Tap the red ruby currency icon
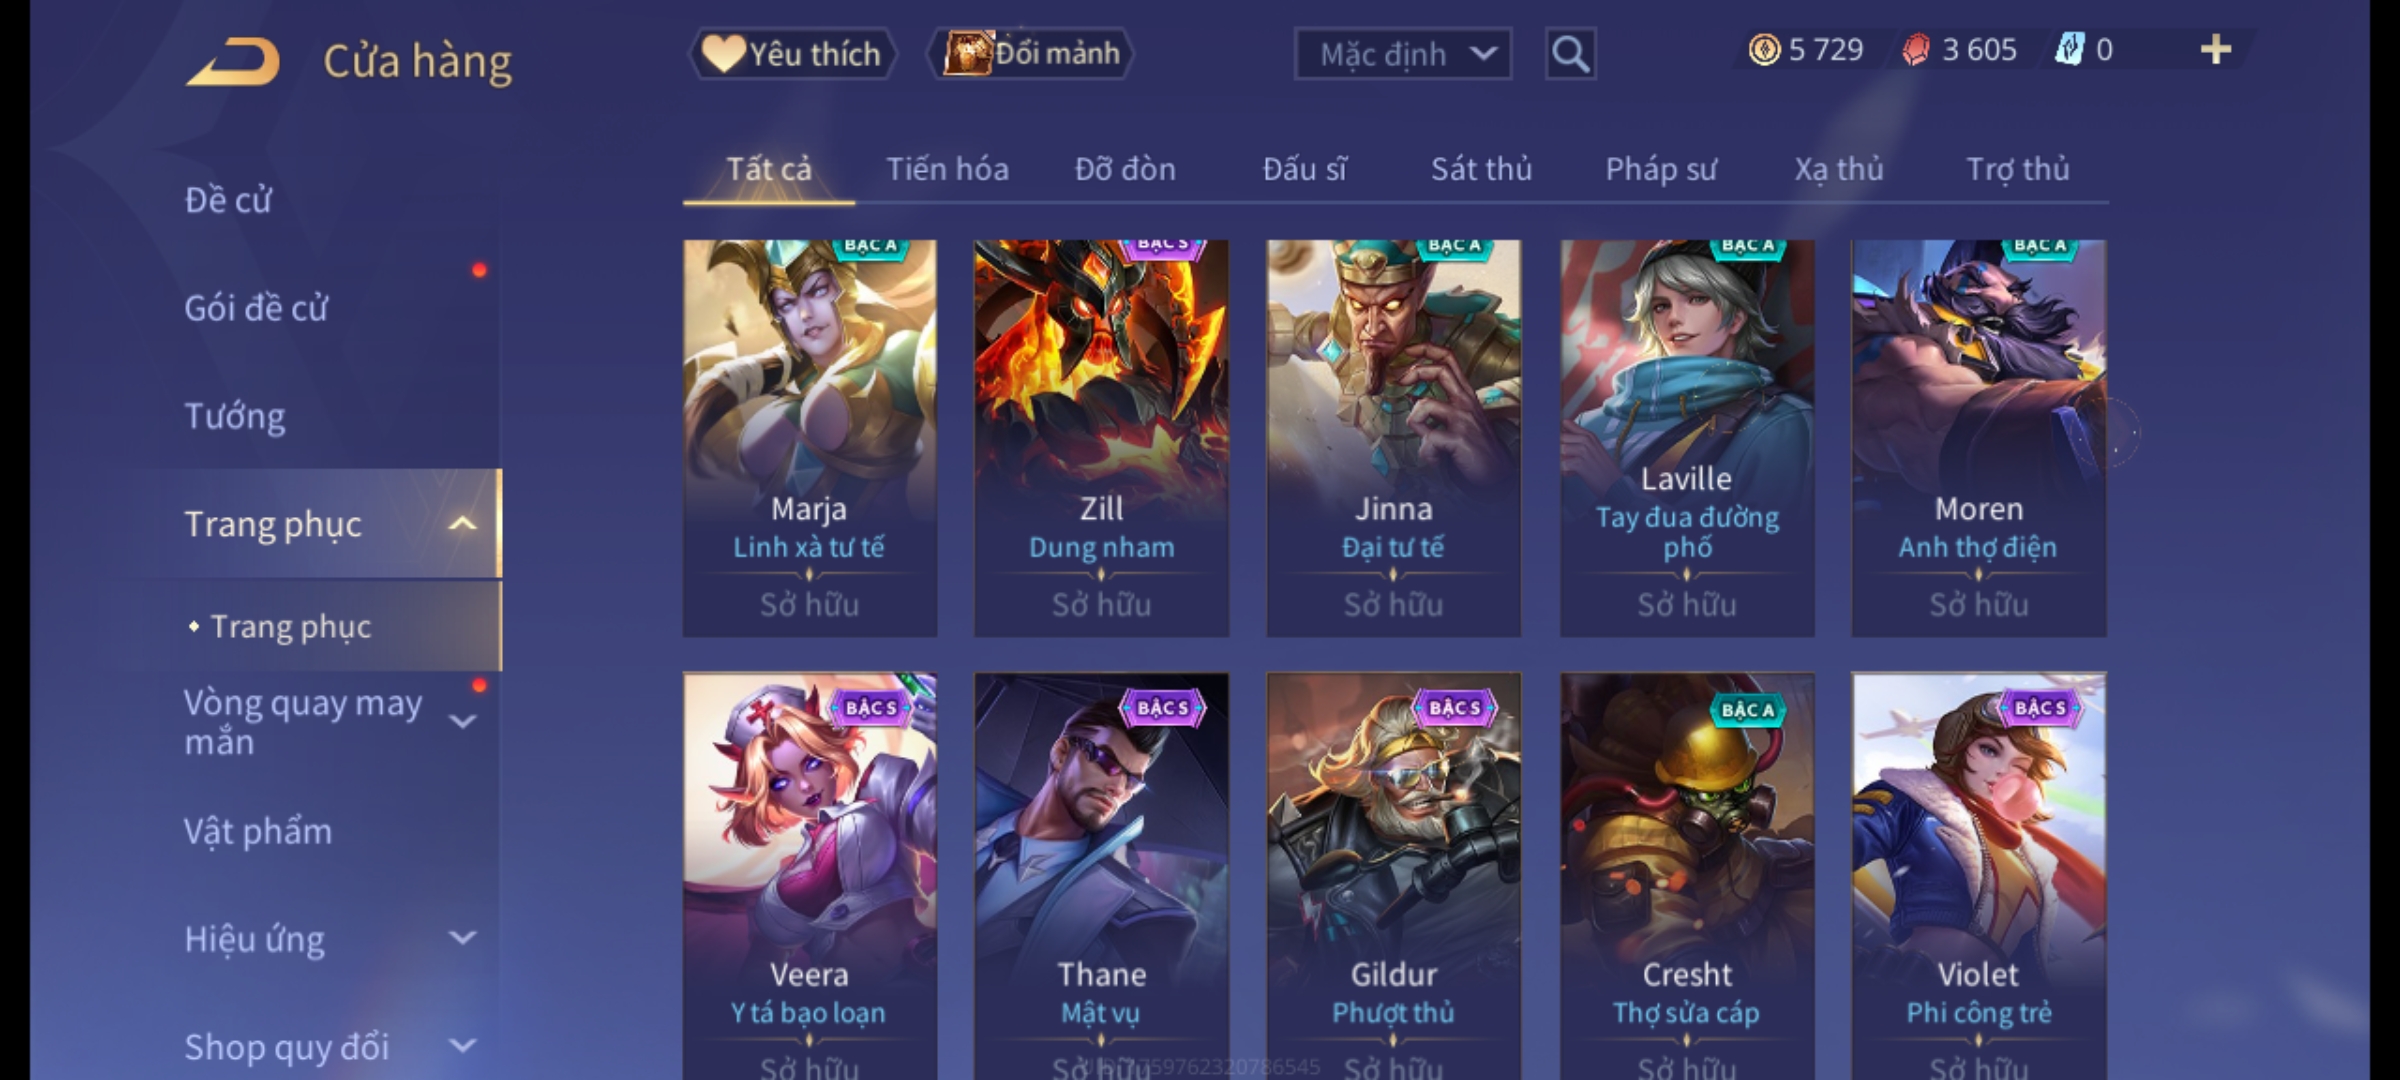This screenshot has width=2400, height=1080. click(1916, 50)
